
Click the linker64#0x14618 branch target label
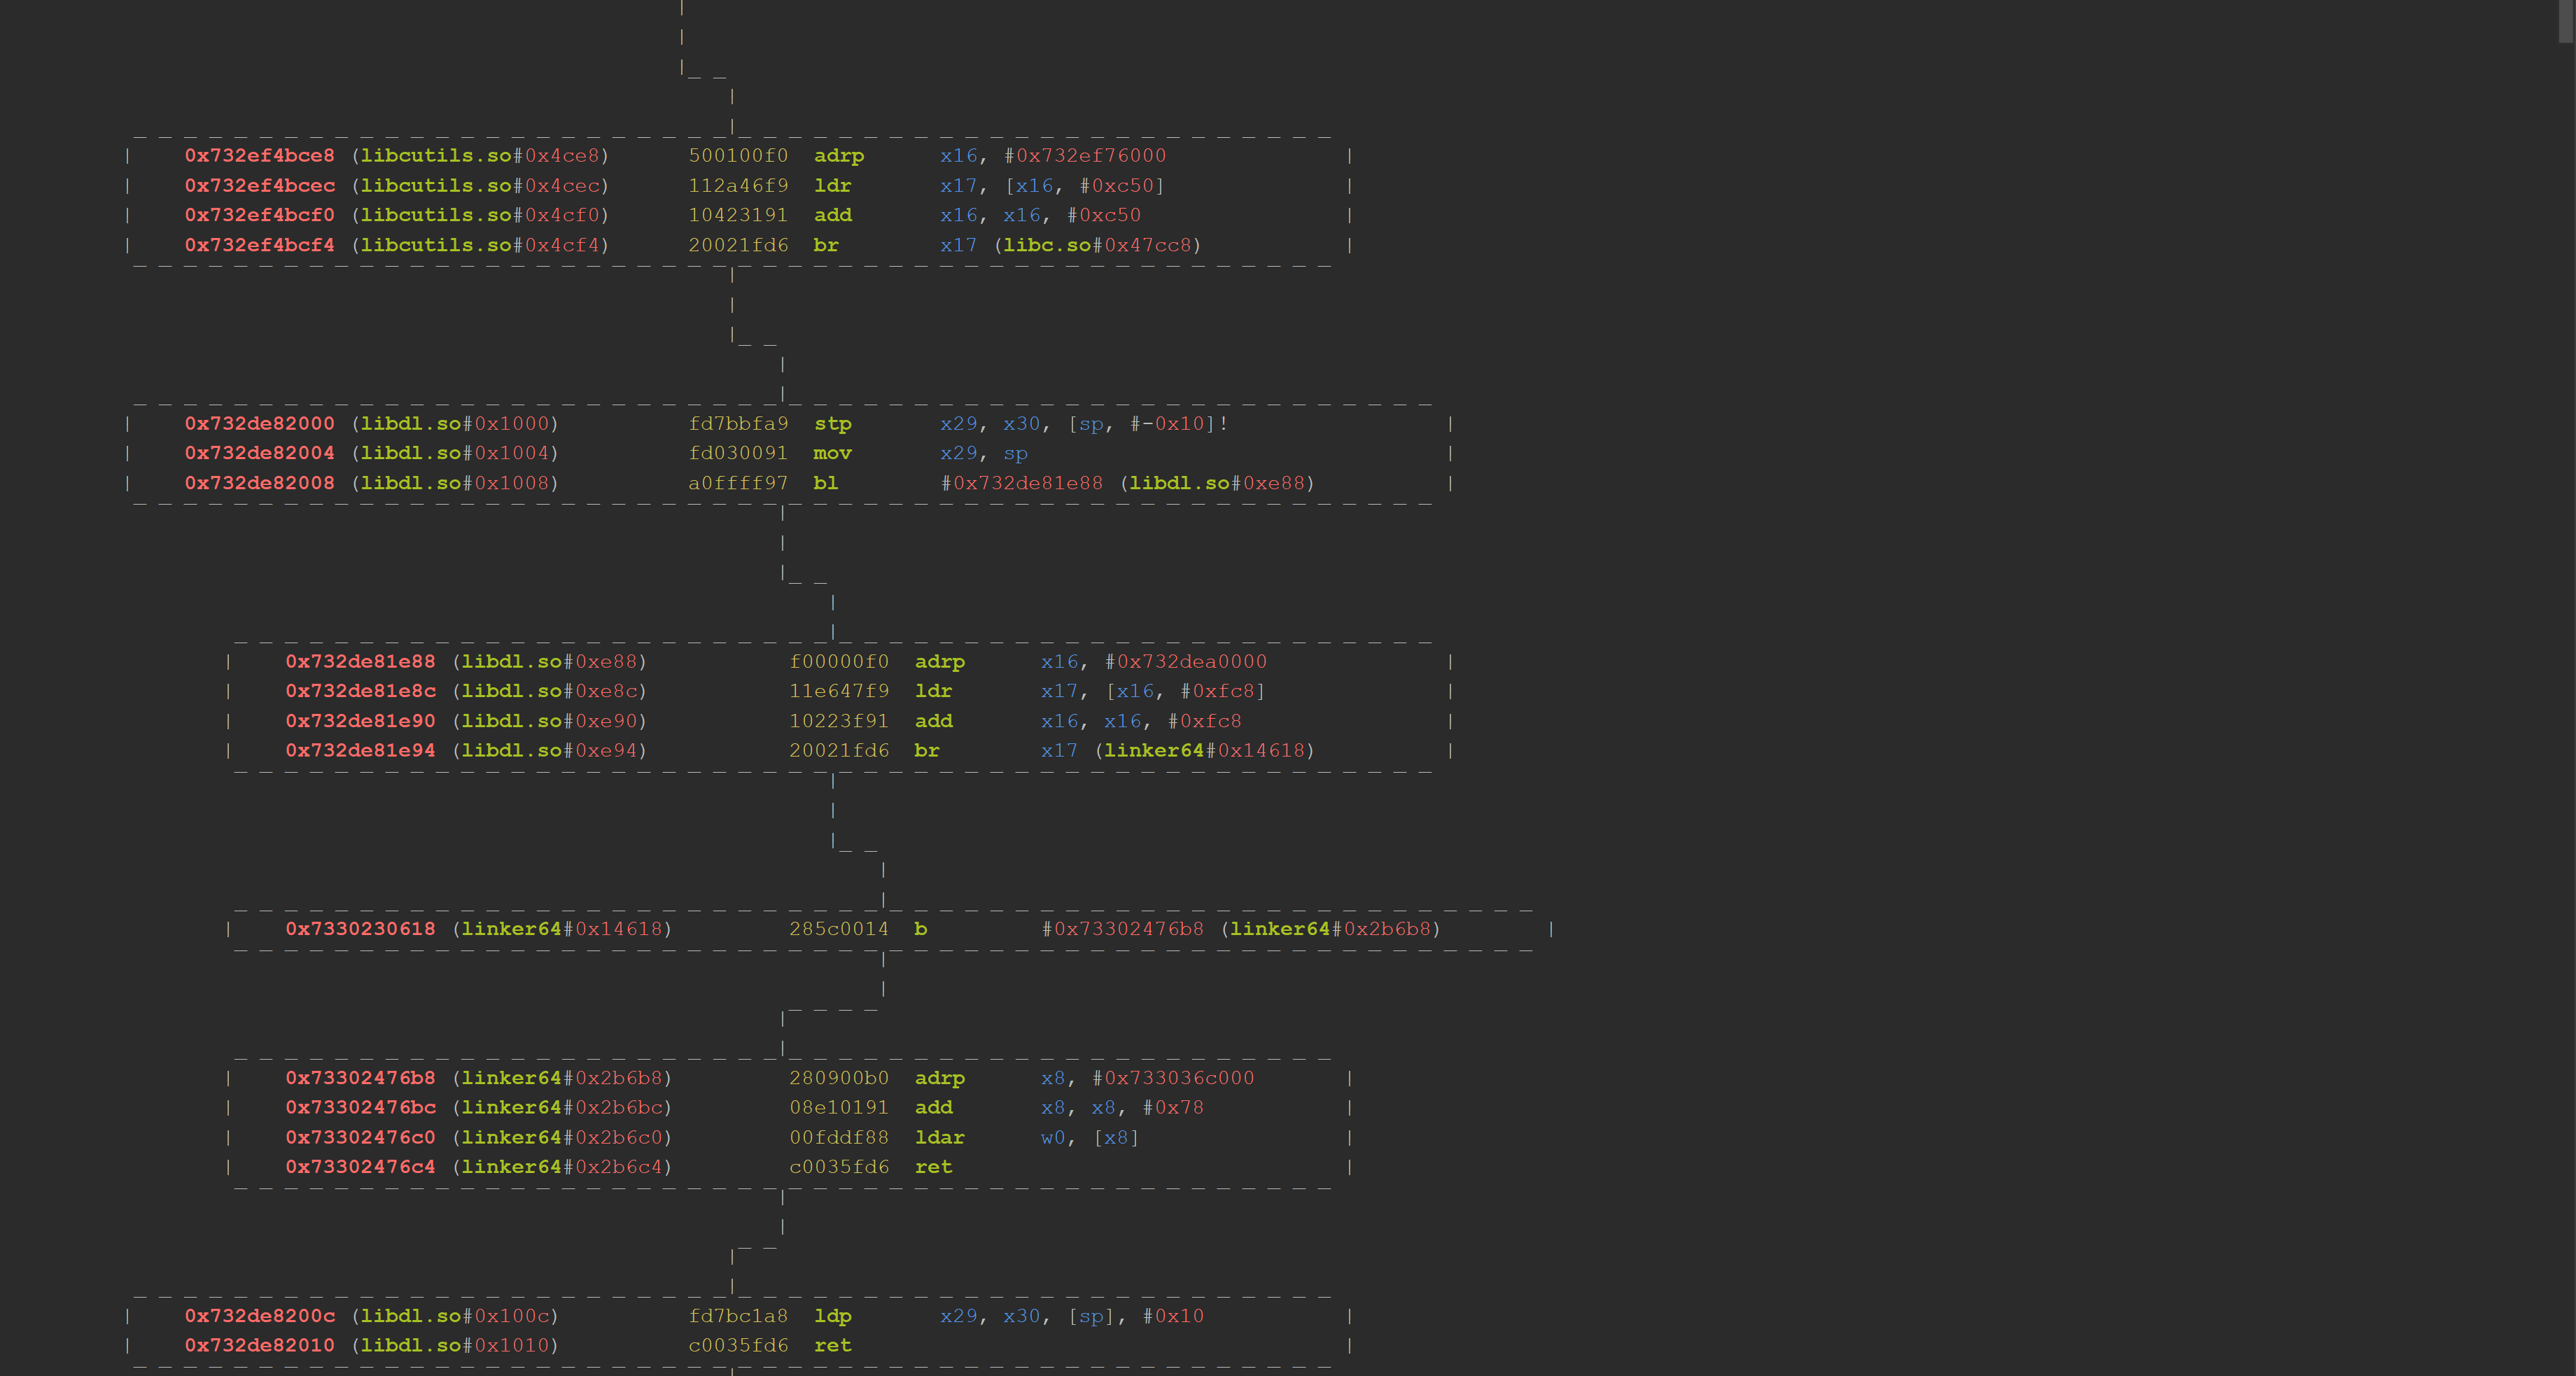(x=1204, y=751)
